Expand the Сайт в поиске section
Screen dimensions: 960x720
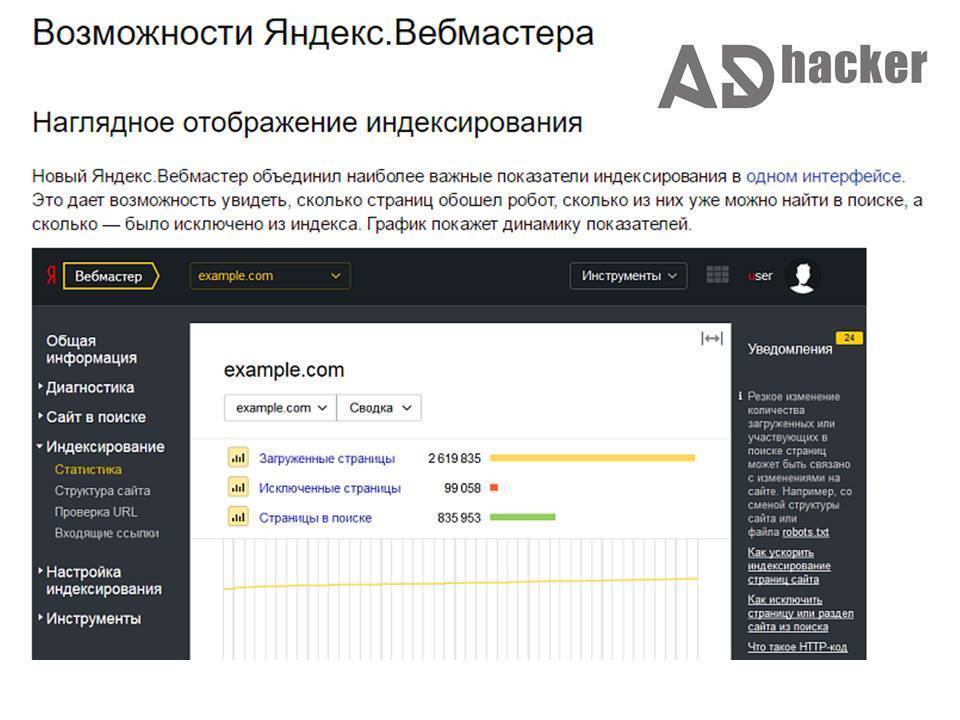[x=96, y=417]
